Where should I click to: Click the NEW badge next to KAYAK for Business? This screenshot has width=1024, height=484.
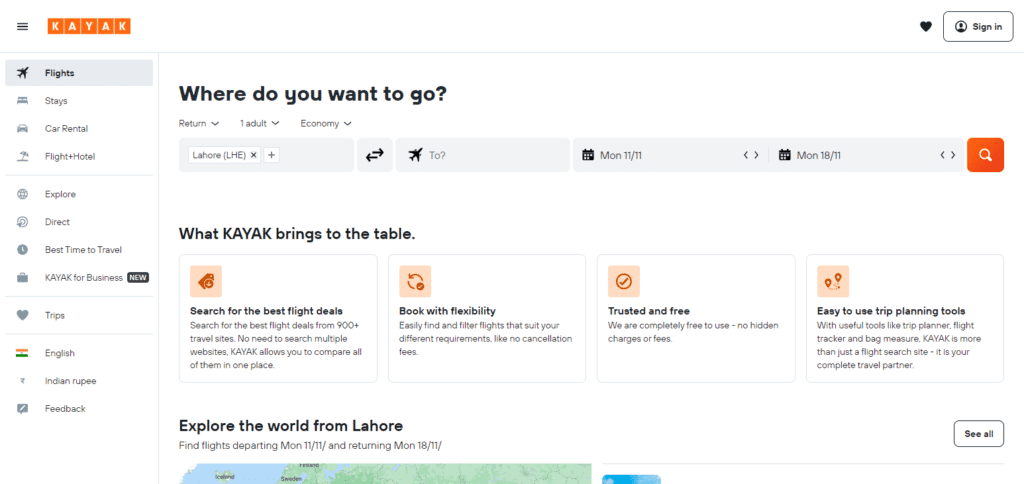coord(138,278)
